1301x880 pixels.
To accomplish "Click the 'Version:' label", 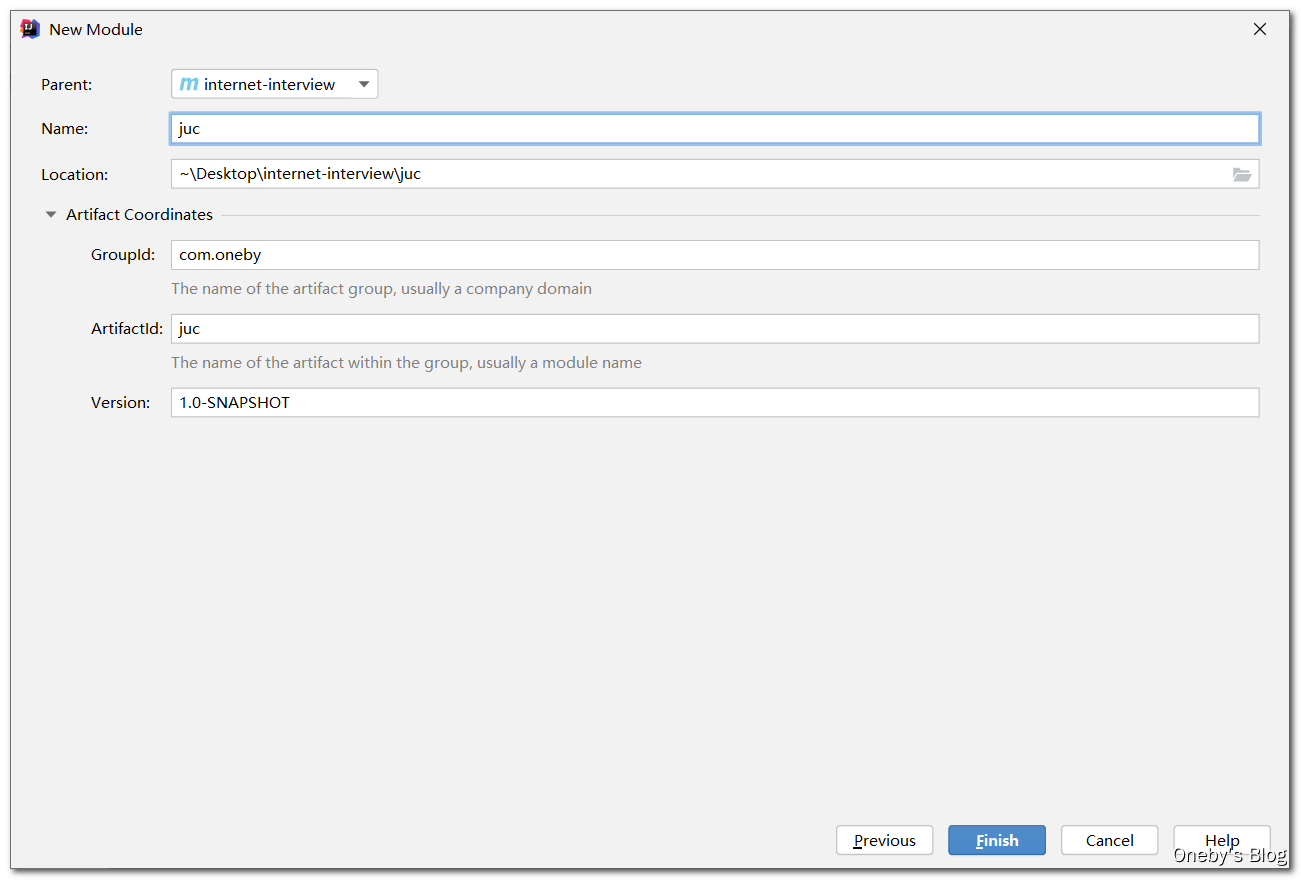I will (x=120, y=403).
